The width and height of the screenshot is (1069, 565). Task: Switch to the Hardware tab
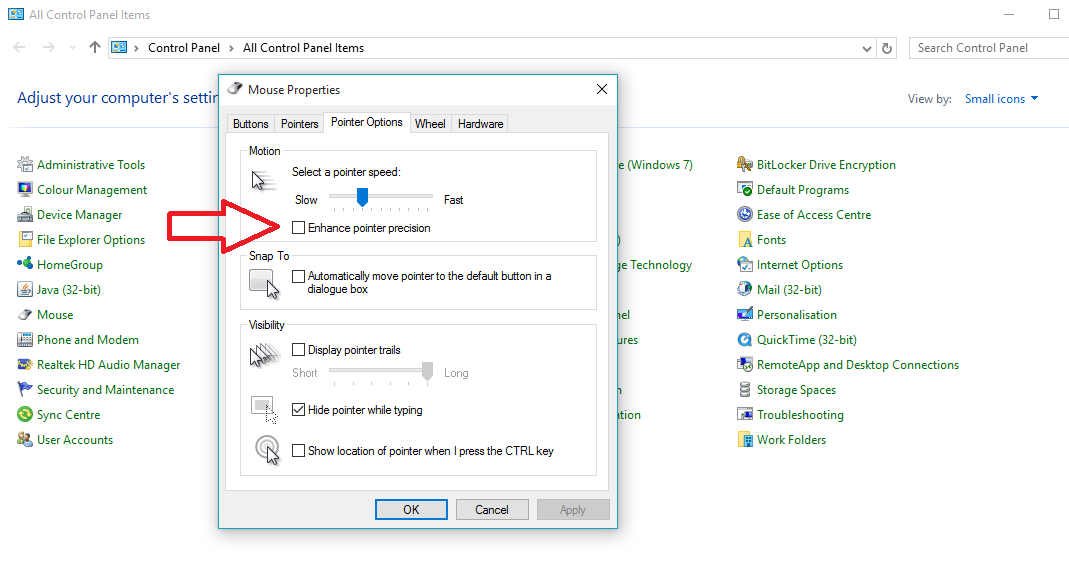coord(480,124)
